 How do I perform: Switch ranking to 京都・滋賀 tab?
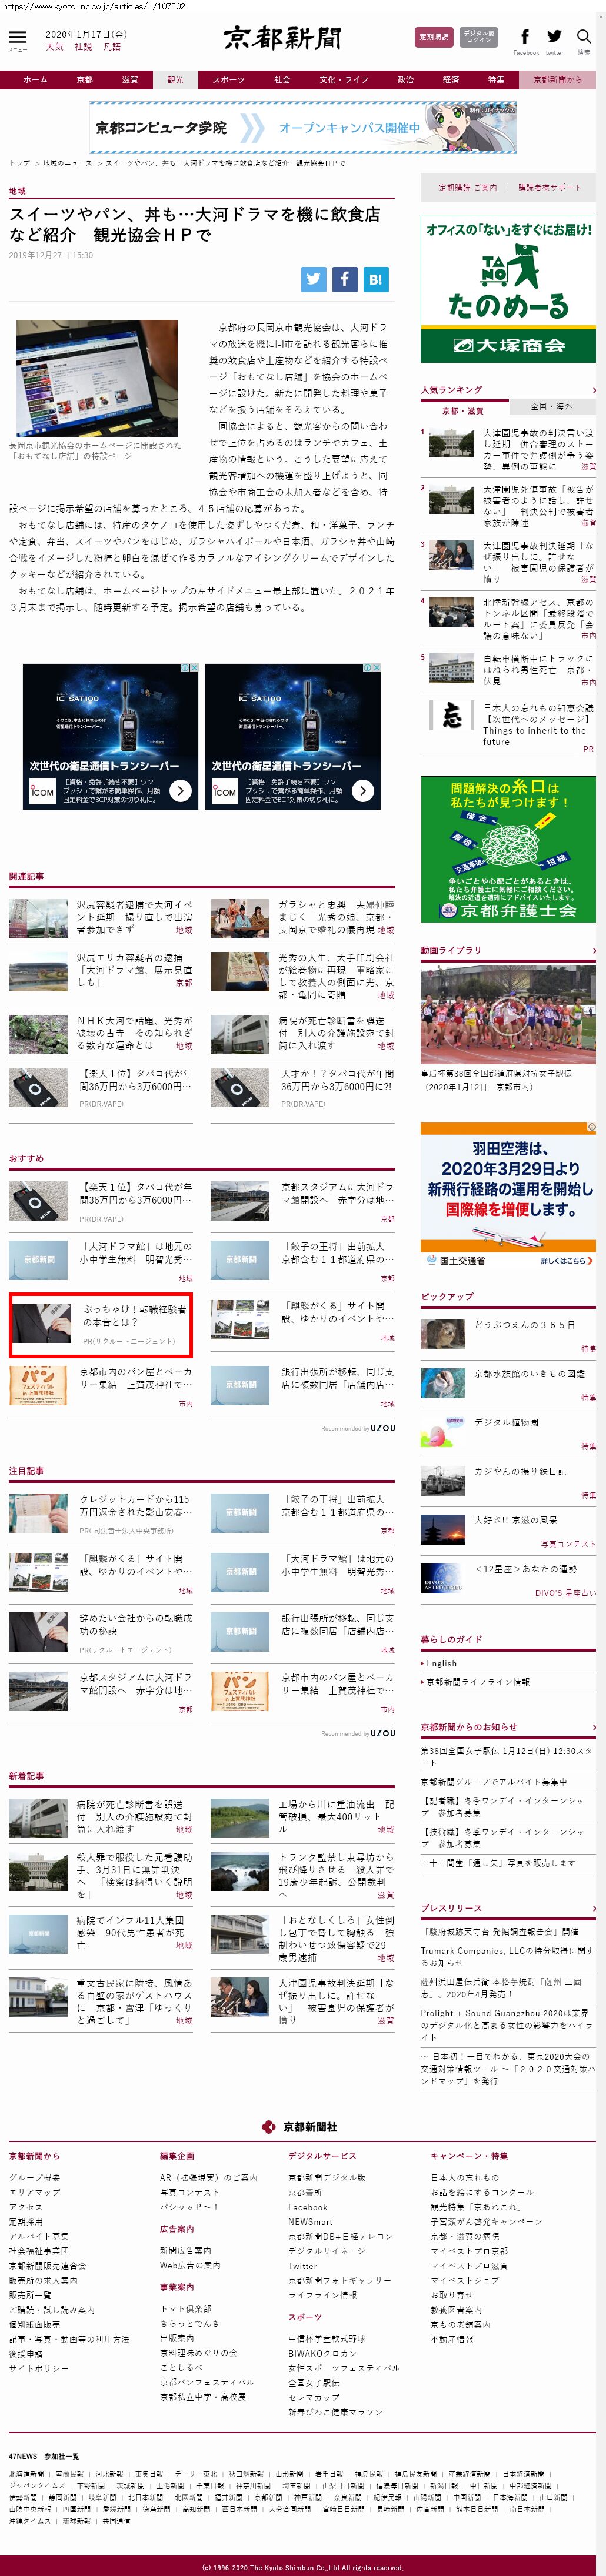point(463,411)
